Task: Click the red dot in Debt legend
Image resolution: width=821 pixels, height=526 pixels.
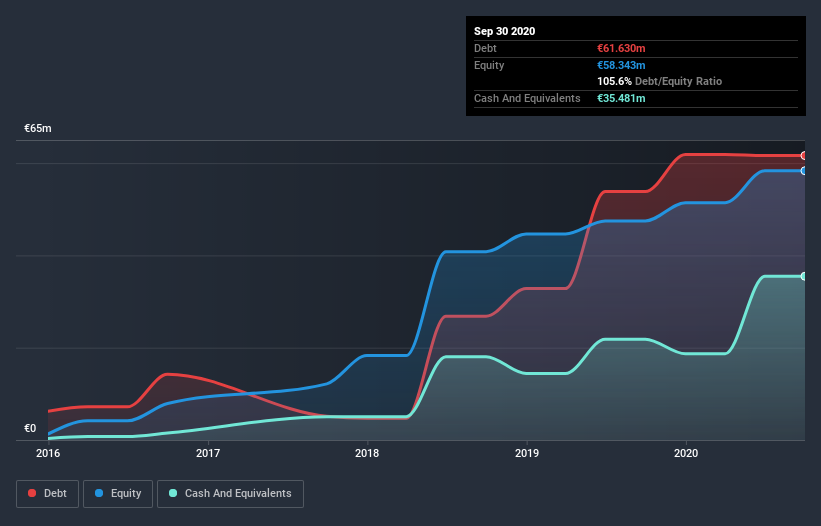Action: [x=32, y=493]
